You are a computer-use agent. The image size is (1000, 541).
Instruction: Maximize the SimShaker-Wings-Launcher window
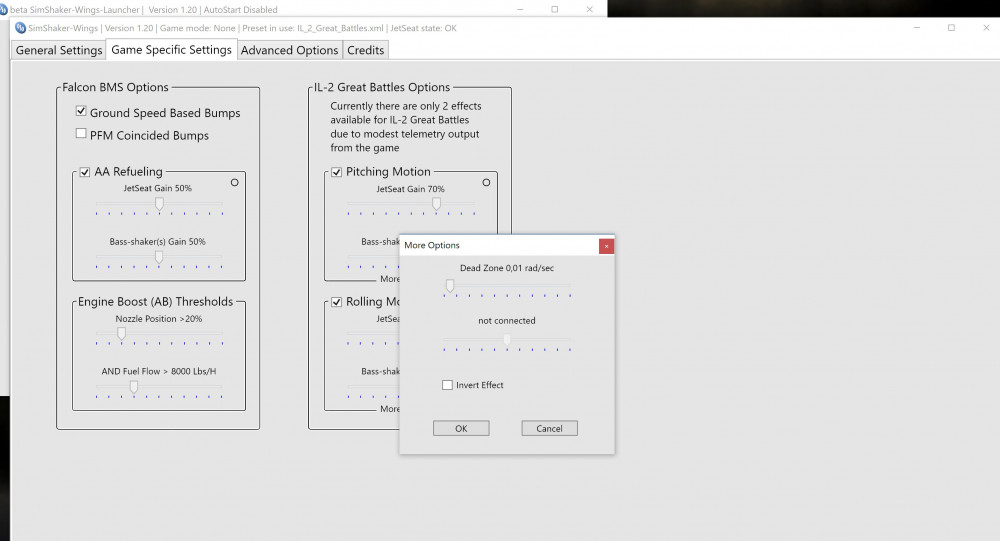555,10
